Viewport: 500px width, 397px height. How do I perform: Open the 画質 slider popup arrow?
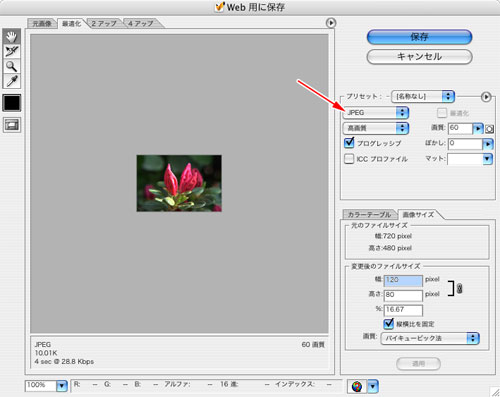[478, 128]
